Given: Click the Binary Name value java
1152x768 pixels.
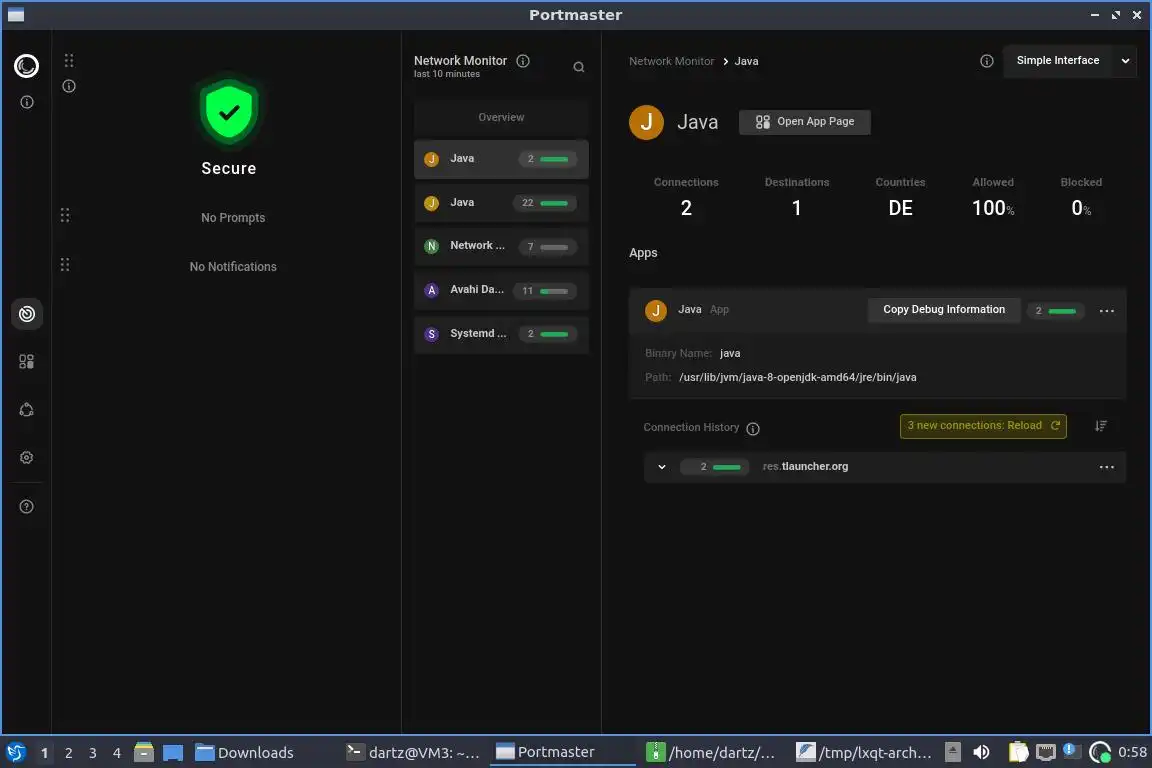Looking at the screenshot, I should click(730, 354).
